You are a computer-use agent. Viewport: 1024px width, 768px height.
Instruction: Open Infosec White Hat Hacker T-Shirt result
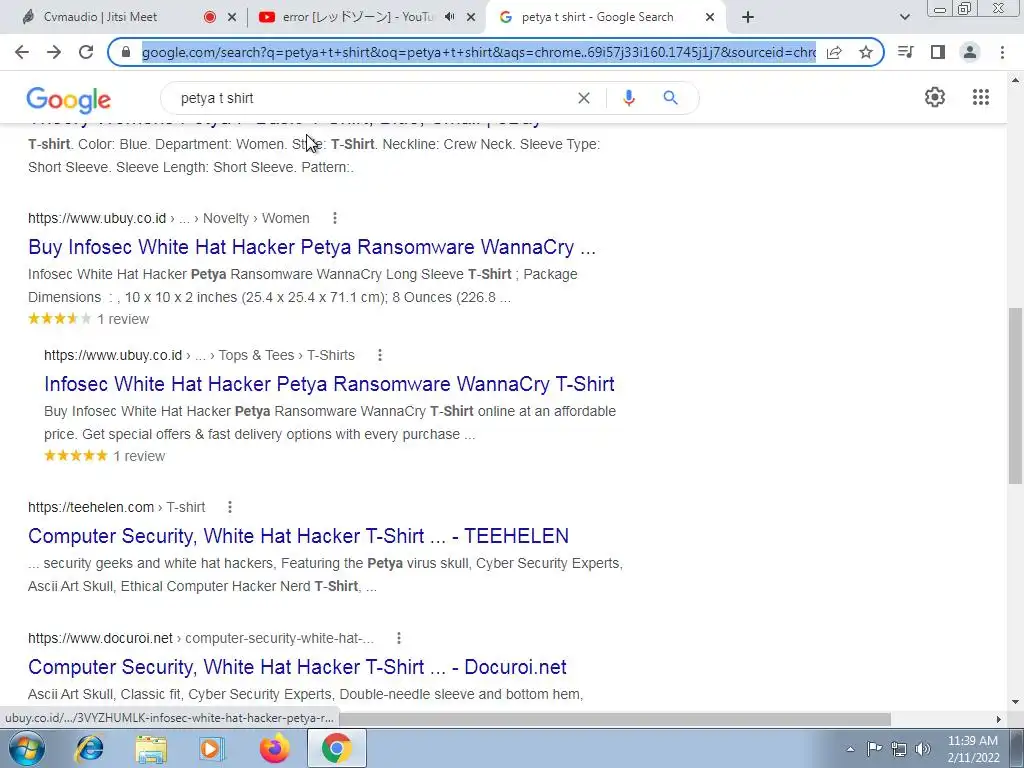coord(329,384)
